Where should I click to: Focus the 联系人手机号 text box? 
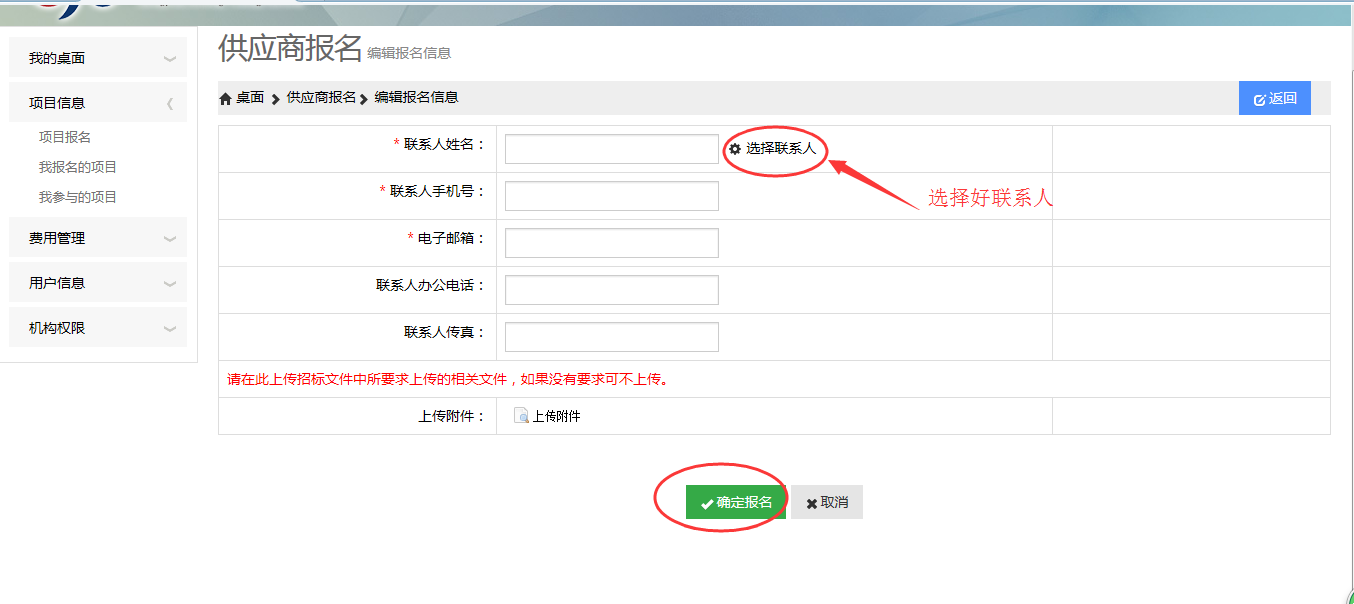click(x=611, y=196)
